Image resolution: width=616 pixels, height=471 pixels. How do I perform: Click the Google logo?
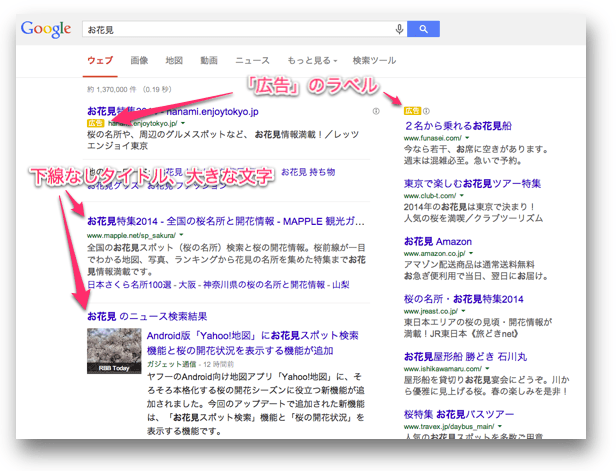(x=46, y=29)
